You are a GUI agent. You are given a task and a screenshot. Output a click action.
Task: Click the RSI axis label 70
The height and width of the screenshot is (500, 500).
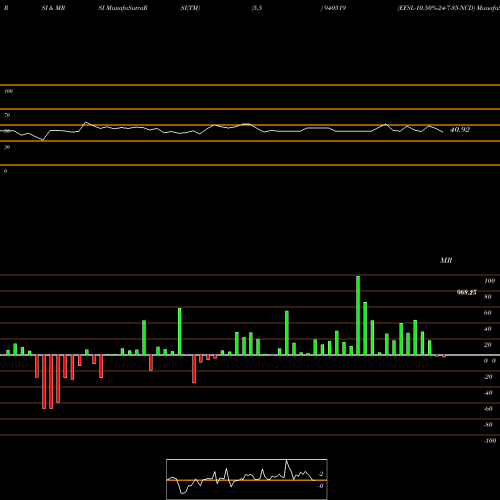[x=7, y=115]
